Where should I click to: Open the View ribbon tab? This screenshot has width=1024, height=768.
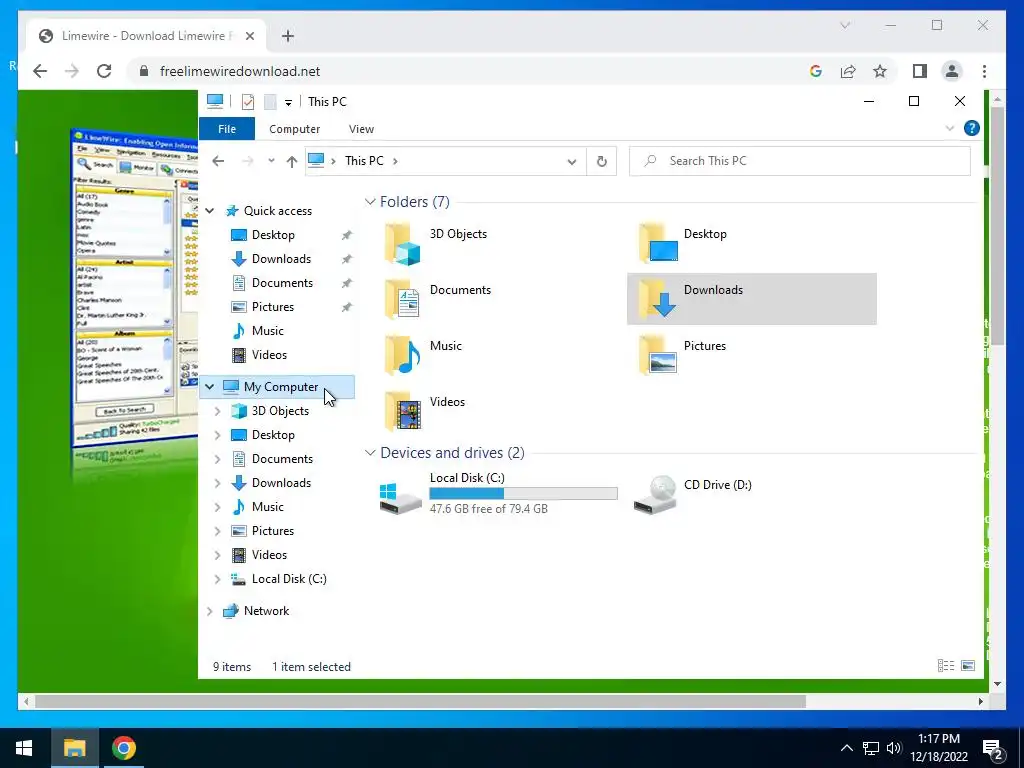coord(361,129)
